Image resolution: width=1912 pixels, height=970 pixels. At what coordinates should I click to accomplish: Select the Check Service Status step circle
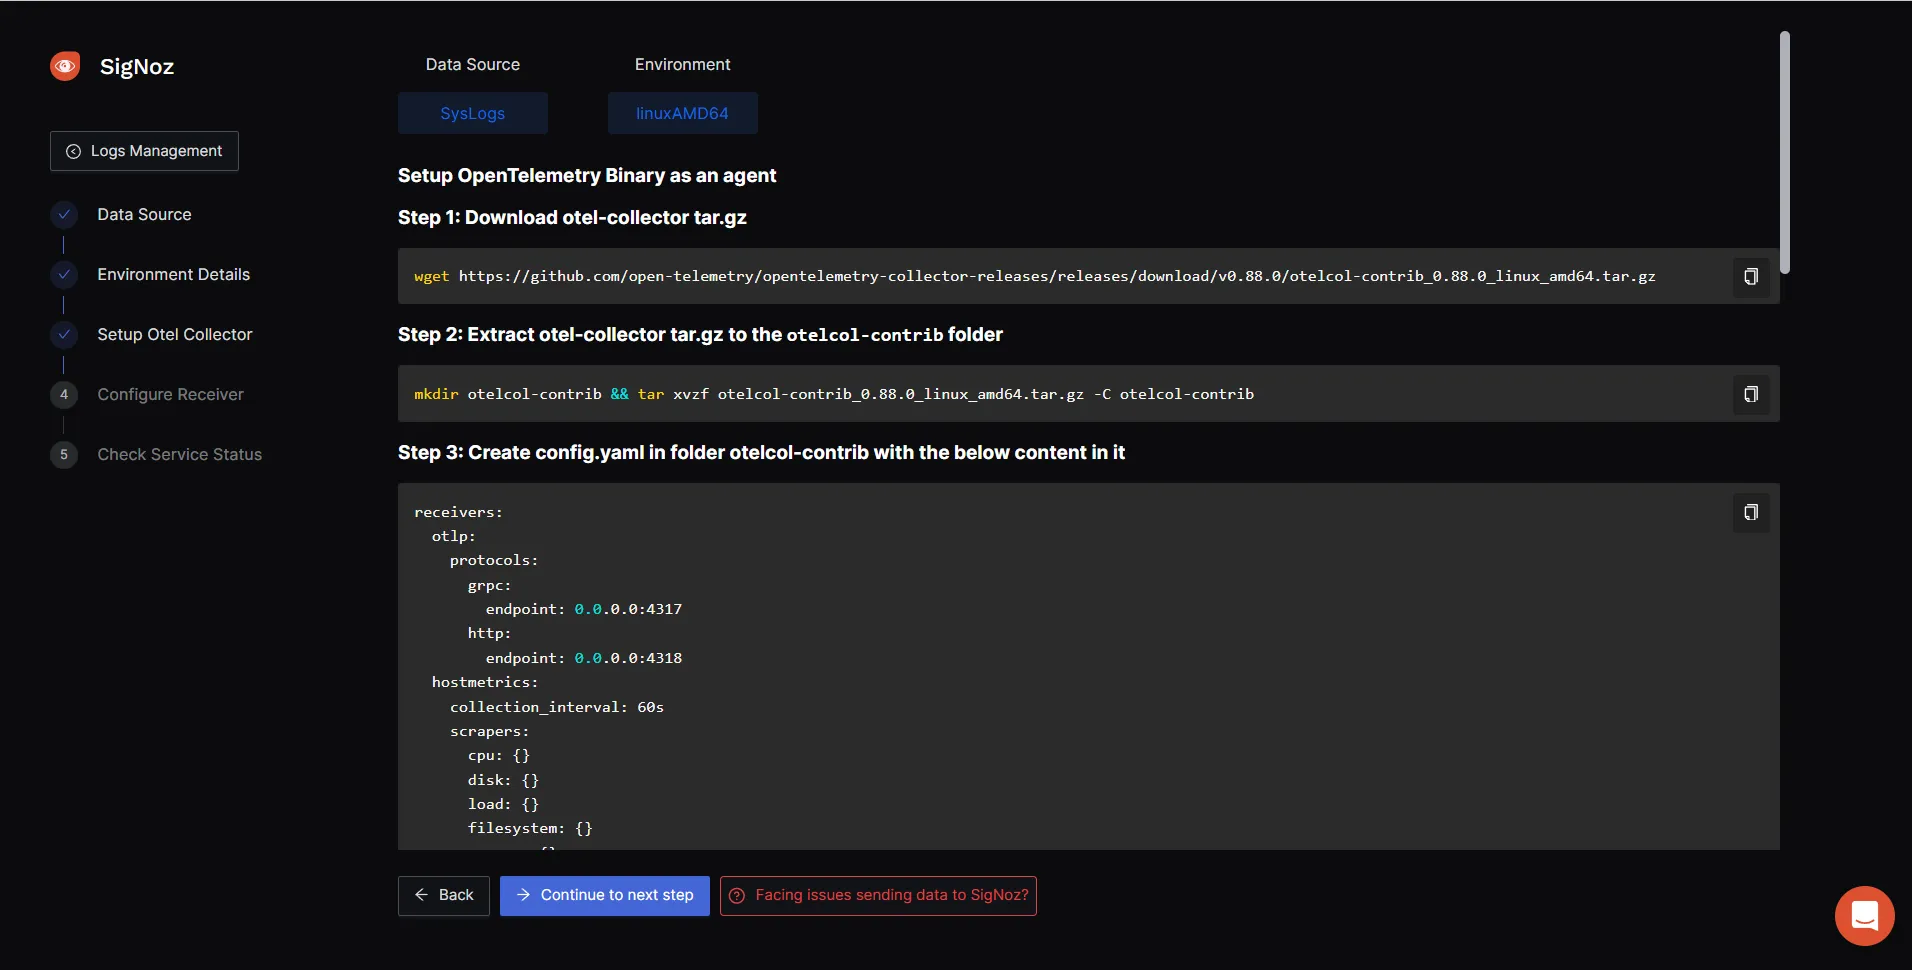[x=63, y=454]
